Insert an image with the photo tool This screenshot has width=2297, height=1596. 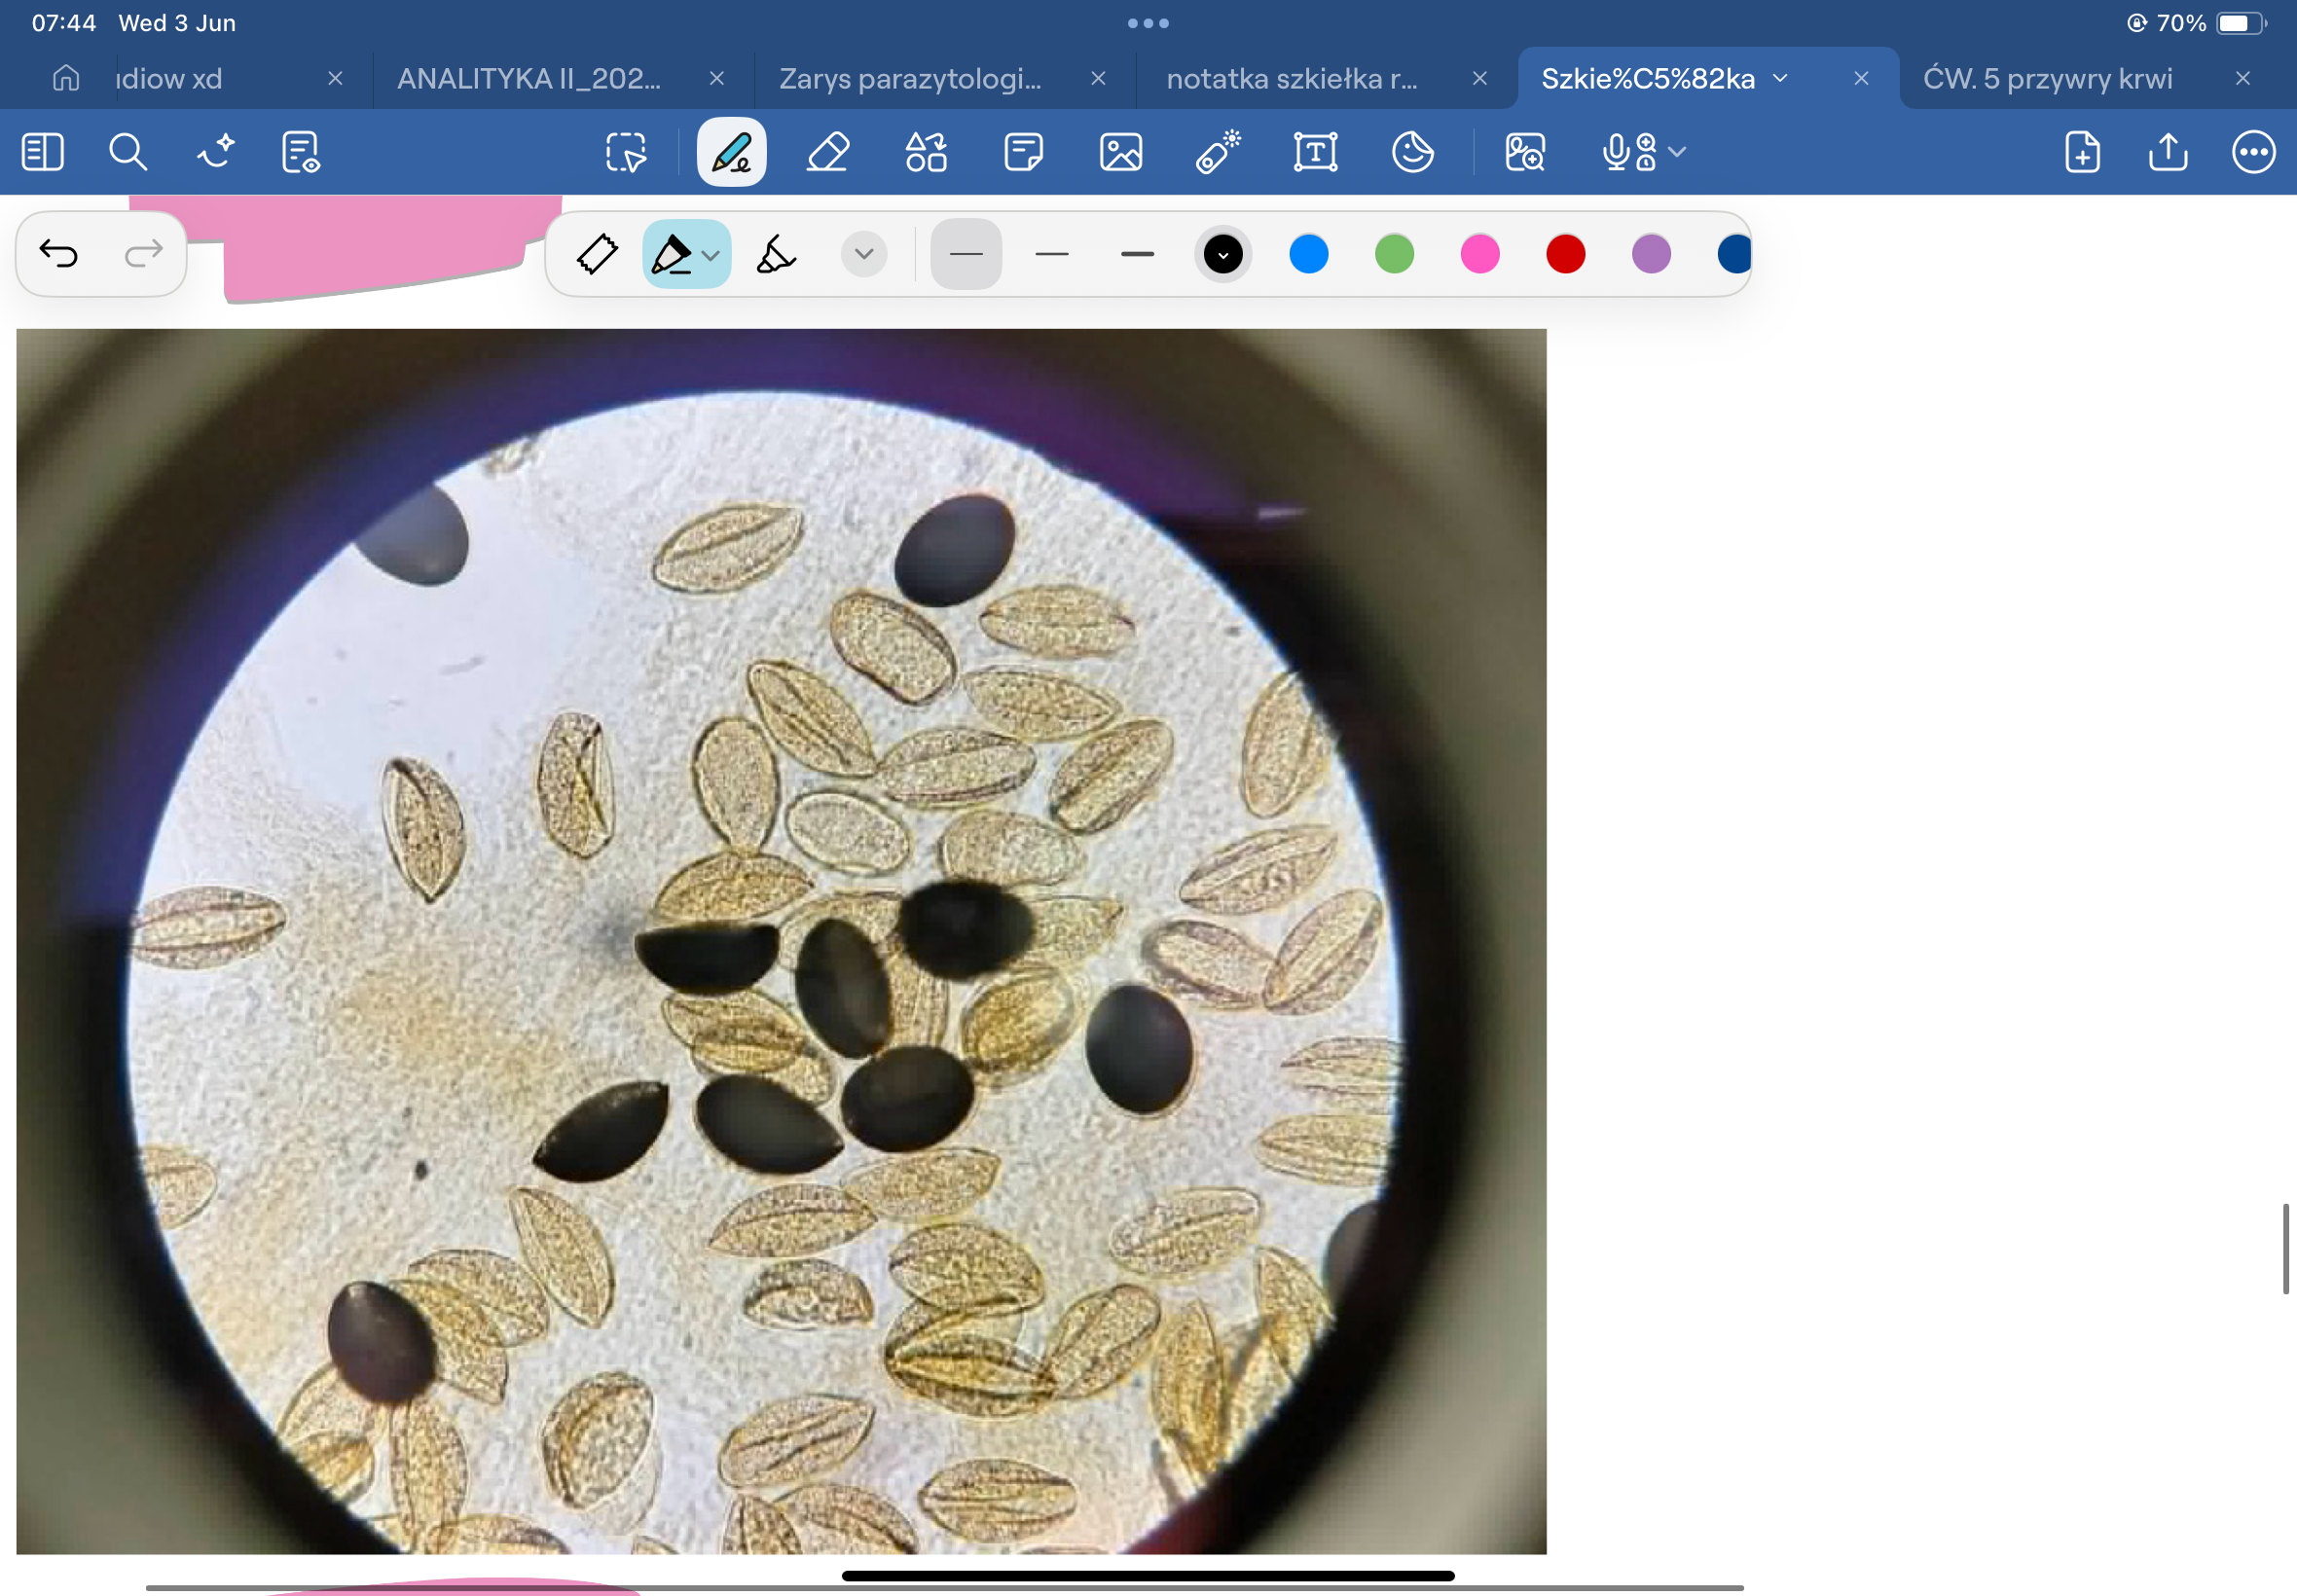click(1121, 152)
